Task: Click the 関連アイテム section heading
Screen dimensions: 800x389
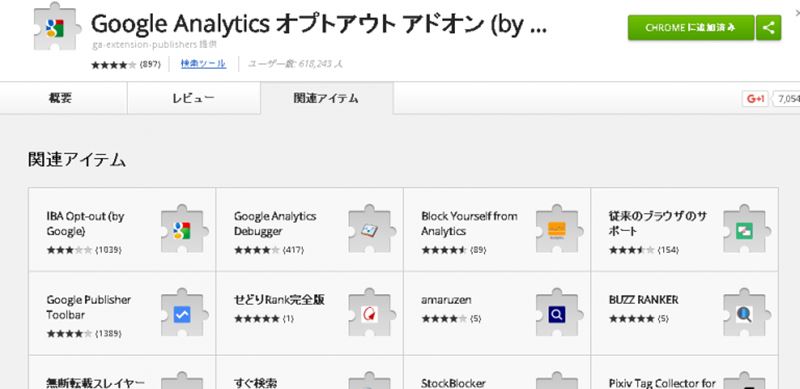Action: pyautogui.click(x=77, y=160)
